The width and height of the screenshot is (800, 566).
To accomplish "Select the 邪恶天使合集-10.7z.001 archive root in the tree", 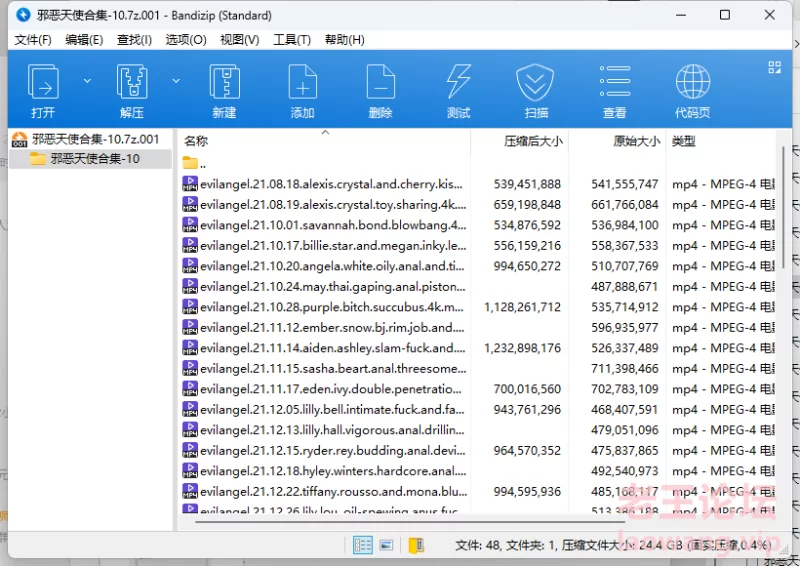I will click(85, 139).
